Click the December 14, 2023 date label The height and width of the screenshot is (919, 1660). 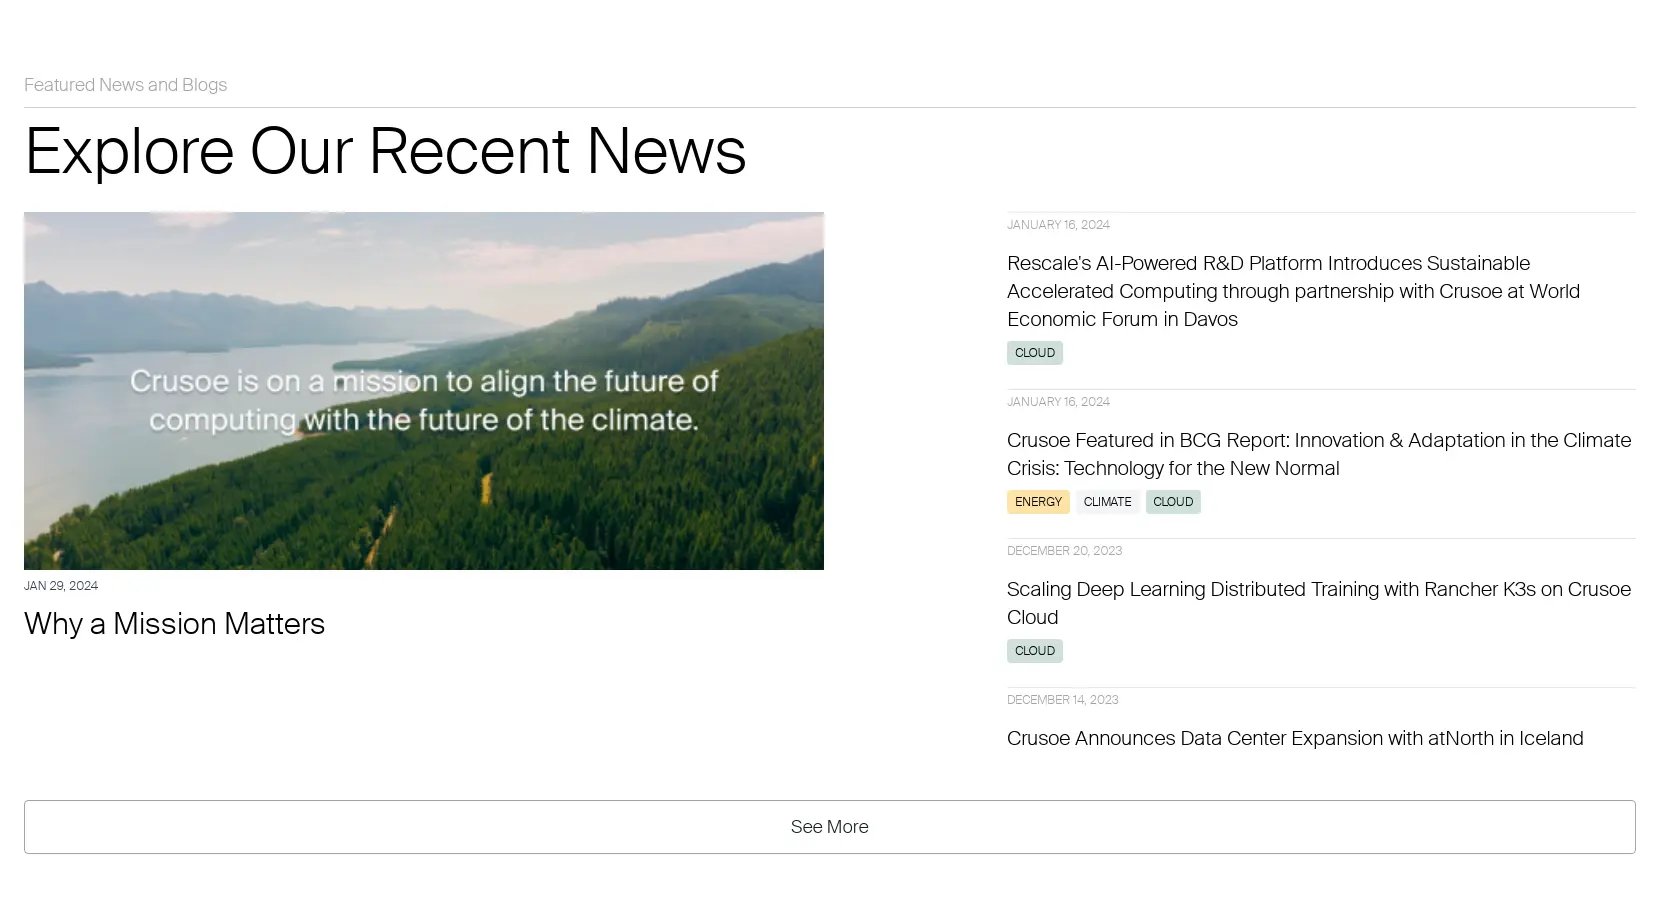click(x=1062, y=700)
